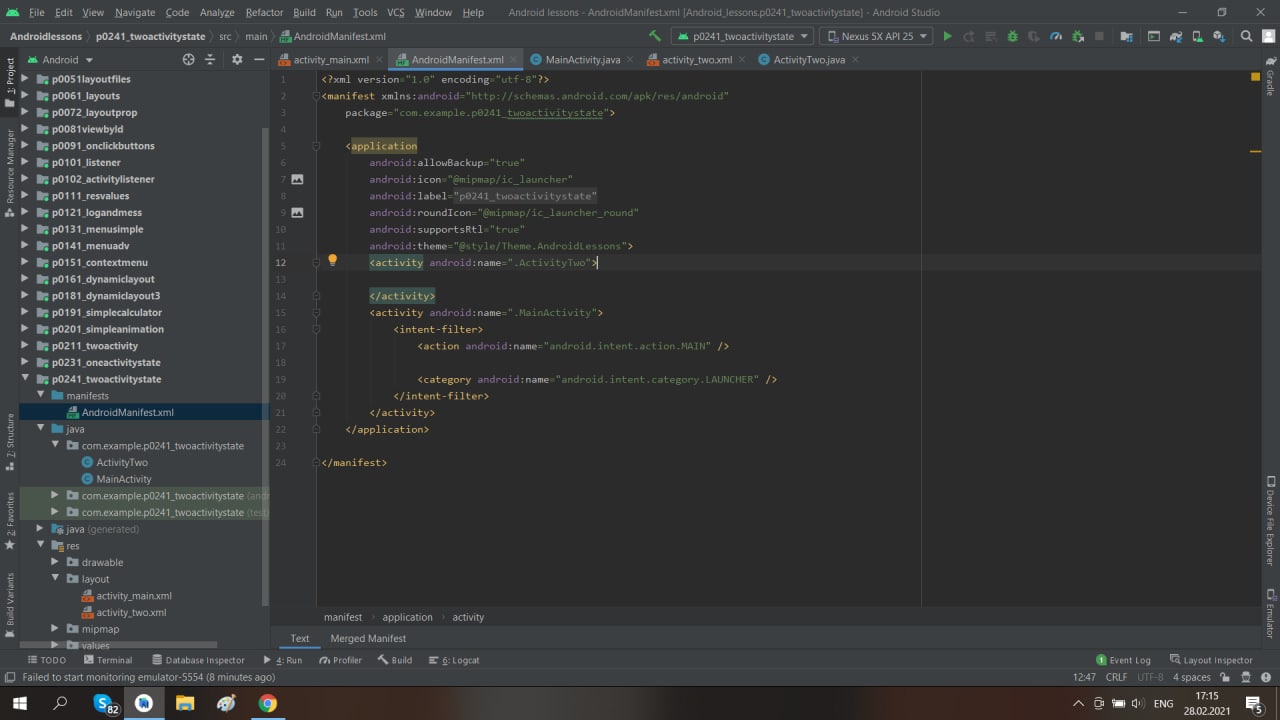Open the Event Log button

click(x=1123, y=660)
